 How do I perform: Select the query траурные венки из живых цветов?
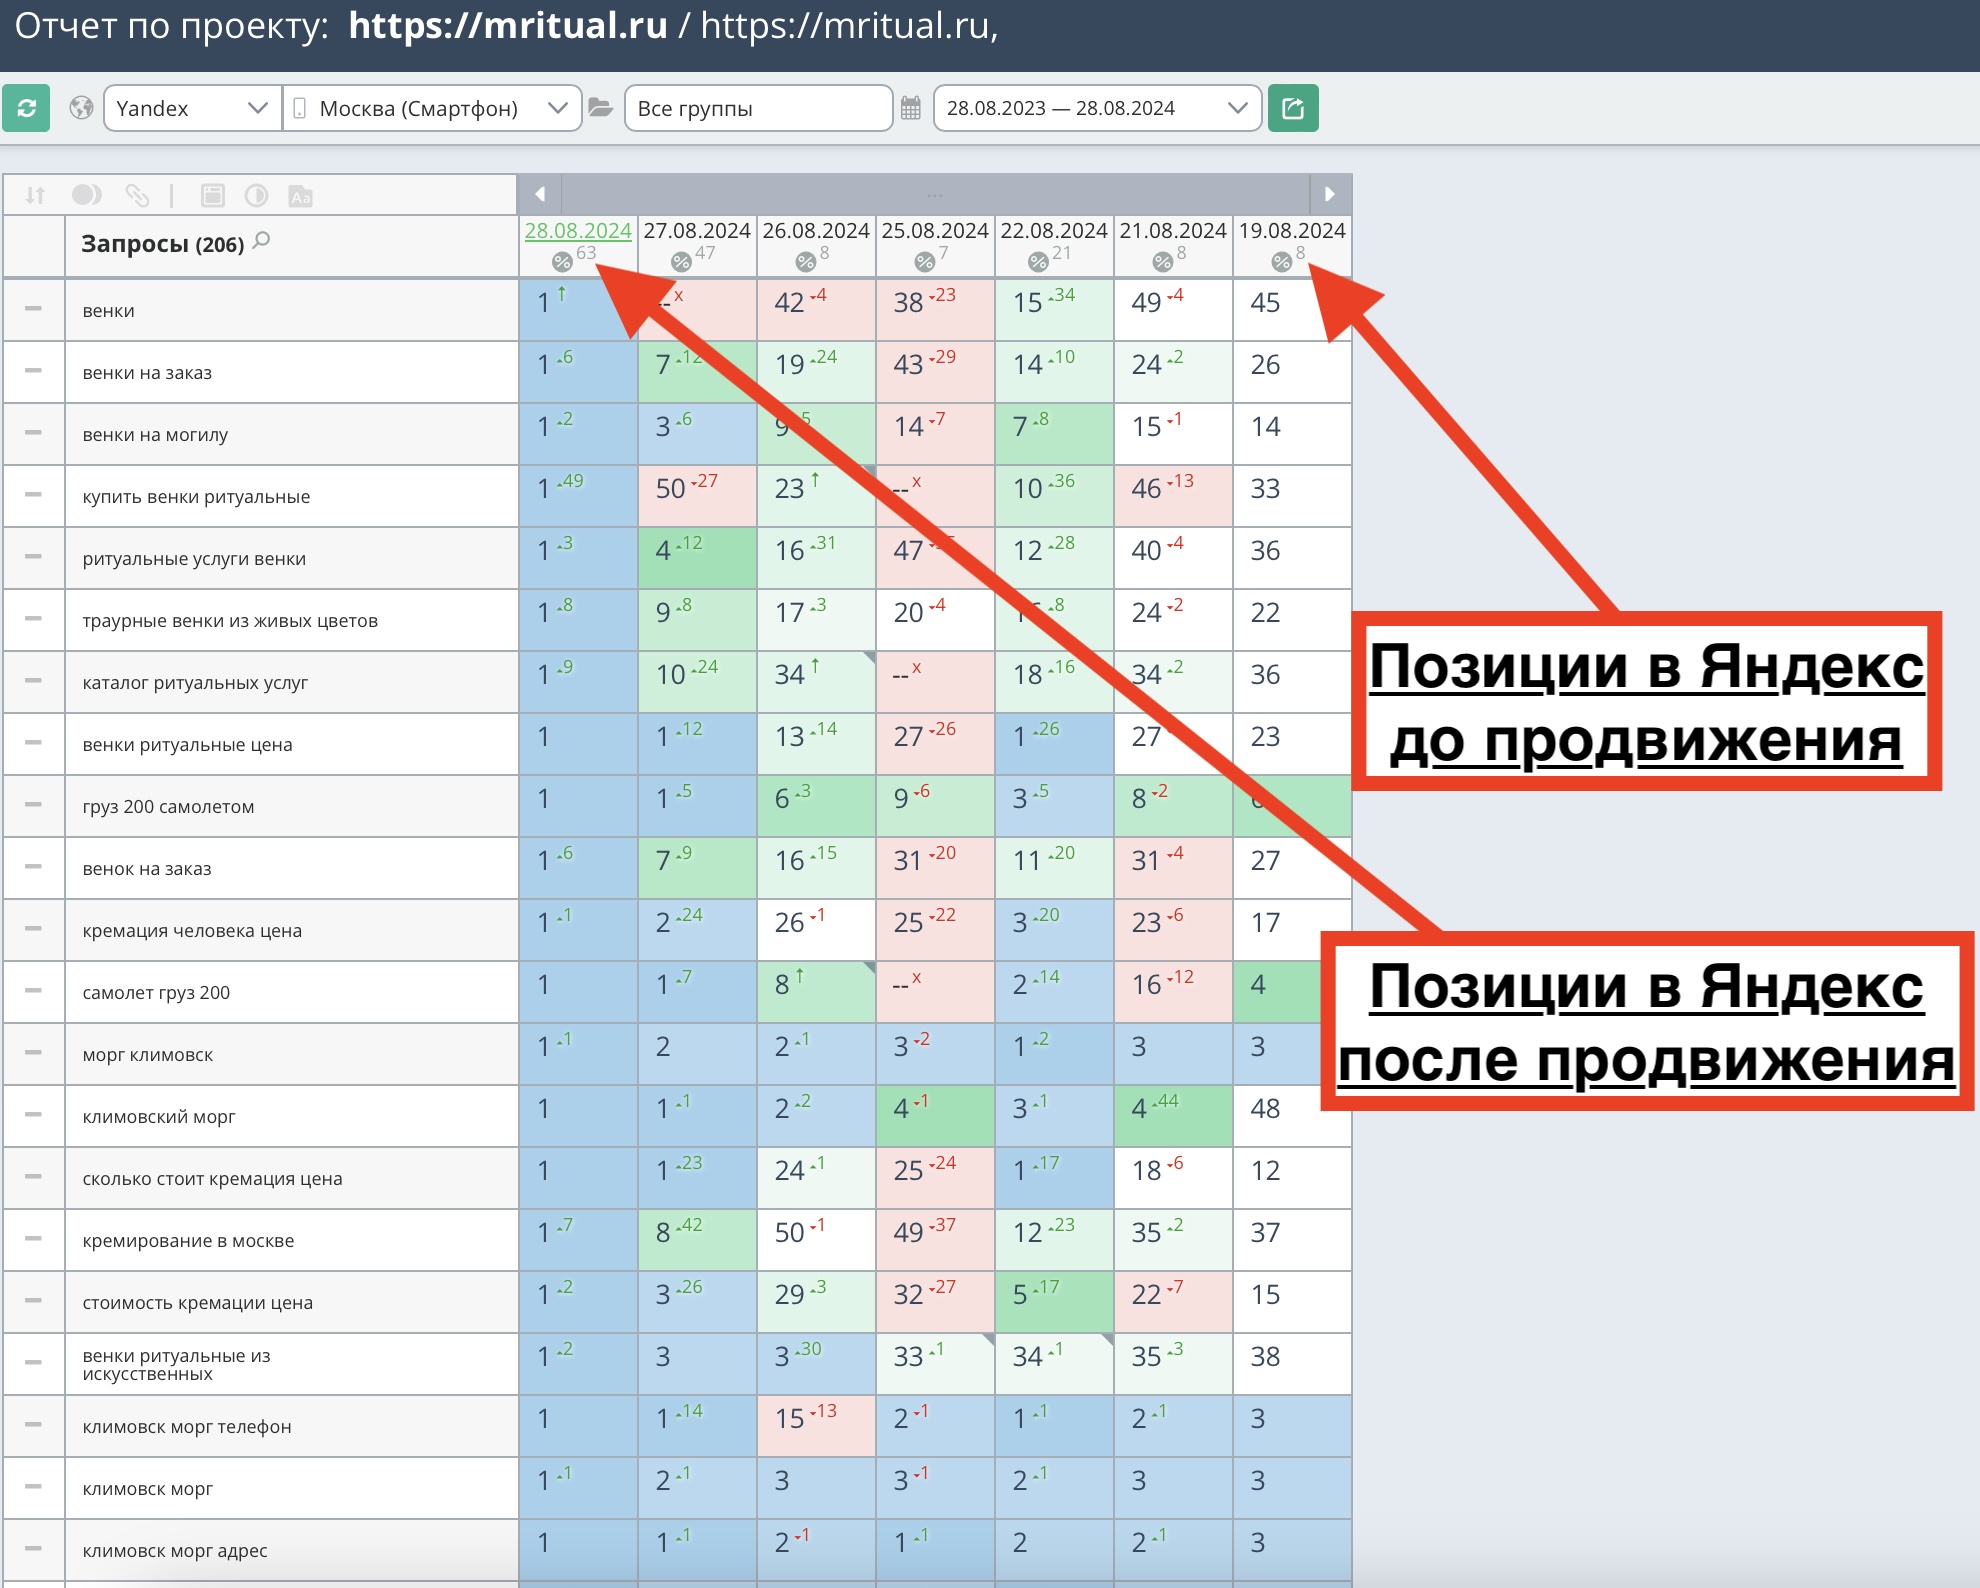pyautogui.click(x=230, y=621)
